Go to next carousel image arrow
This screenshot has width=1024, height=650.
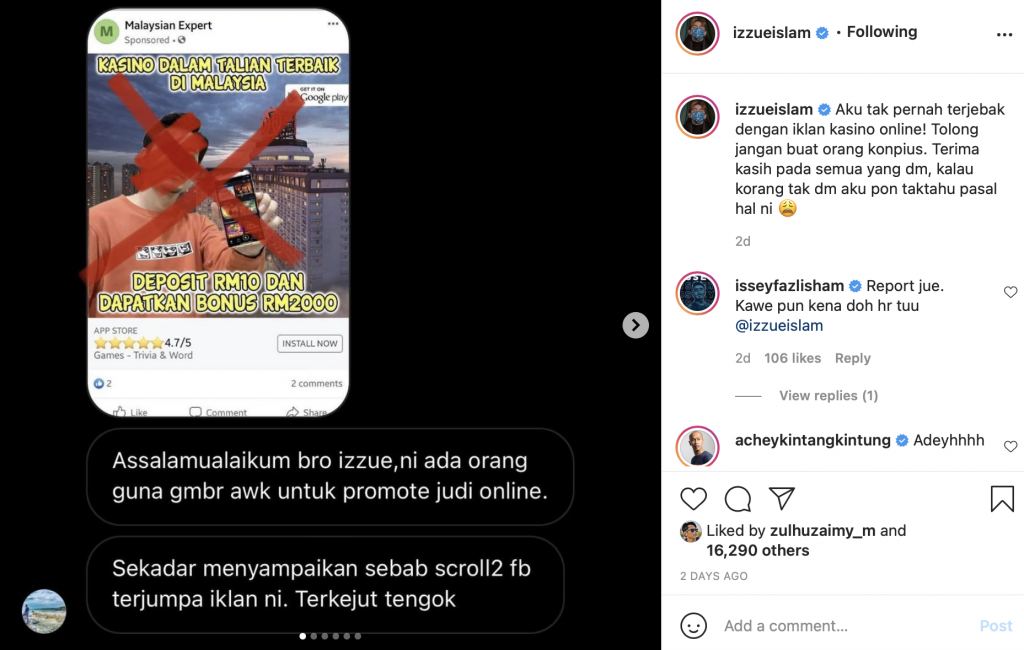[635, 325]
